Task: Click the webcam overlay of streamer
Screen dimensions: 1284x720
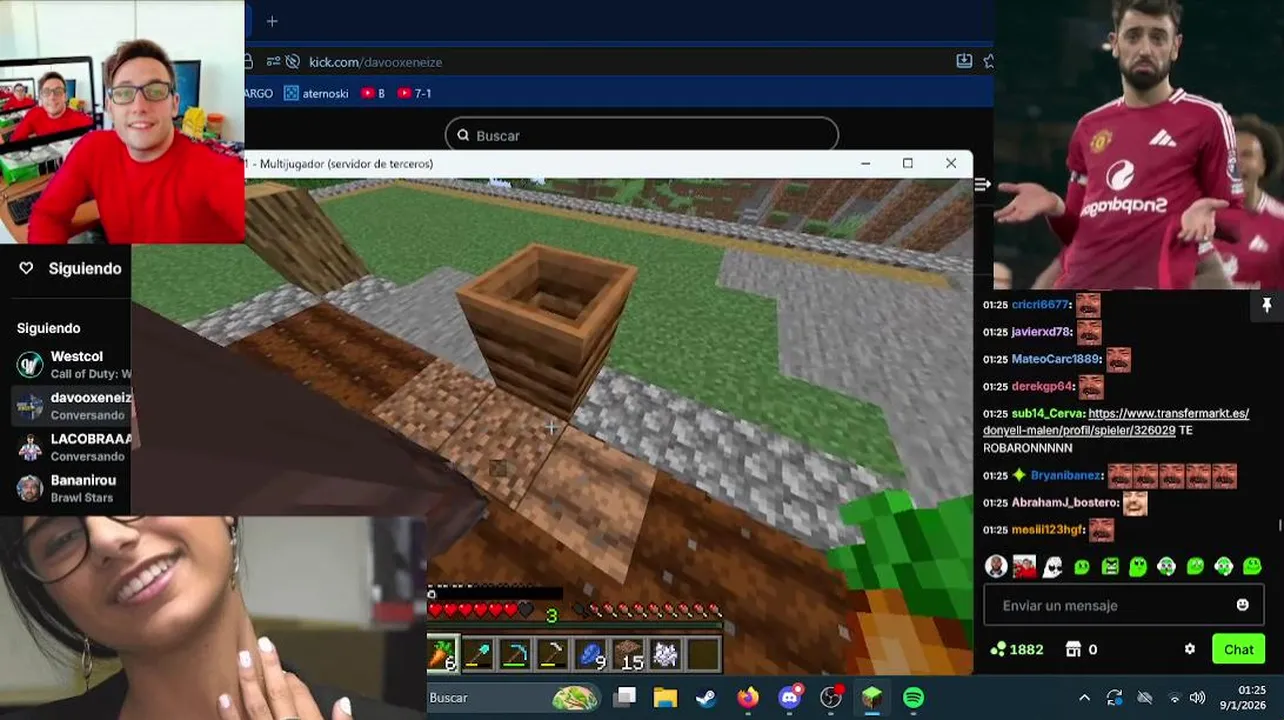Action: pos(122,121)
